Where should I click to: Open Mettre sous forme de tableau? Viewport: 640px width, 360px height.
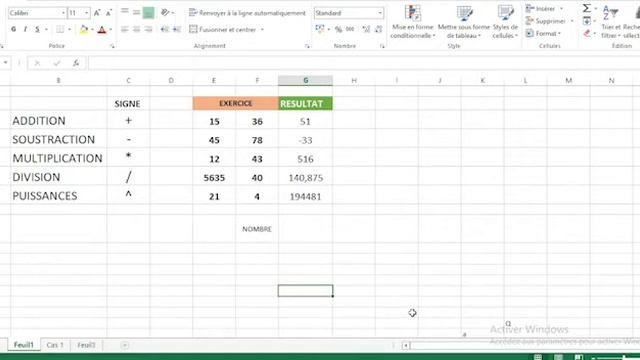tap(464, 21)
